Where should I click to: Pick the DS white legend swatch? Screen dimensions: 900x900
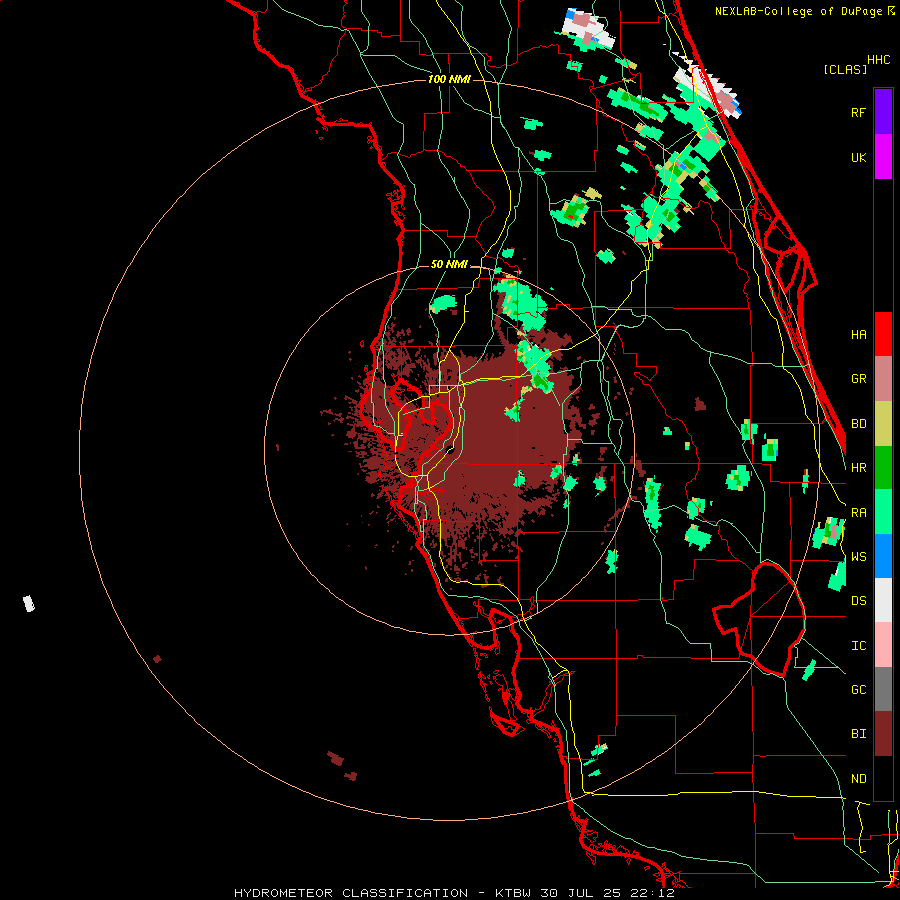tap(883, 600)
